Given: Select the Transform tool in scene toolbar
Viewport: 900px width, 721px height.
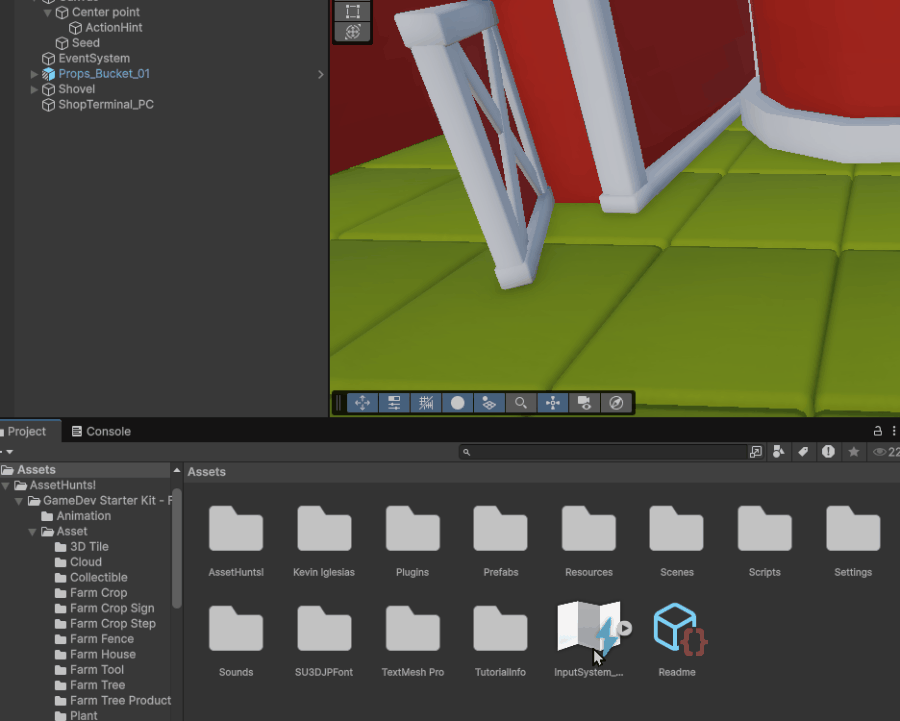Looking at the screenshot, I should (x=352, y=32).
